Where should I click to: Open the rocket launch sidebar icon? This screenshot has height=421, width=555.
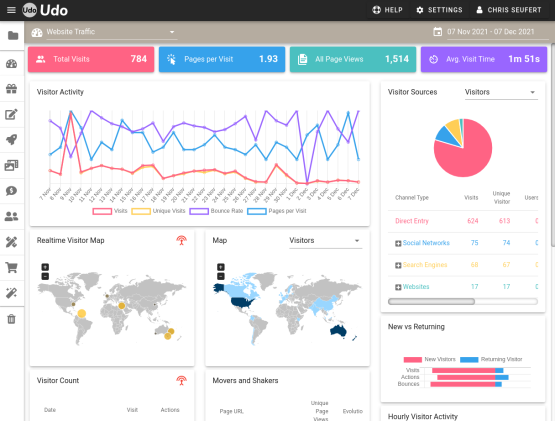click(x=12, y=140)
